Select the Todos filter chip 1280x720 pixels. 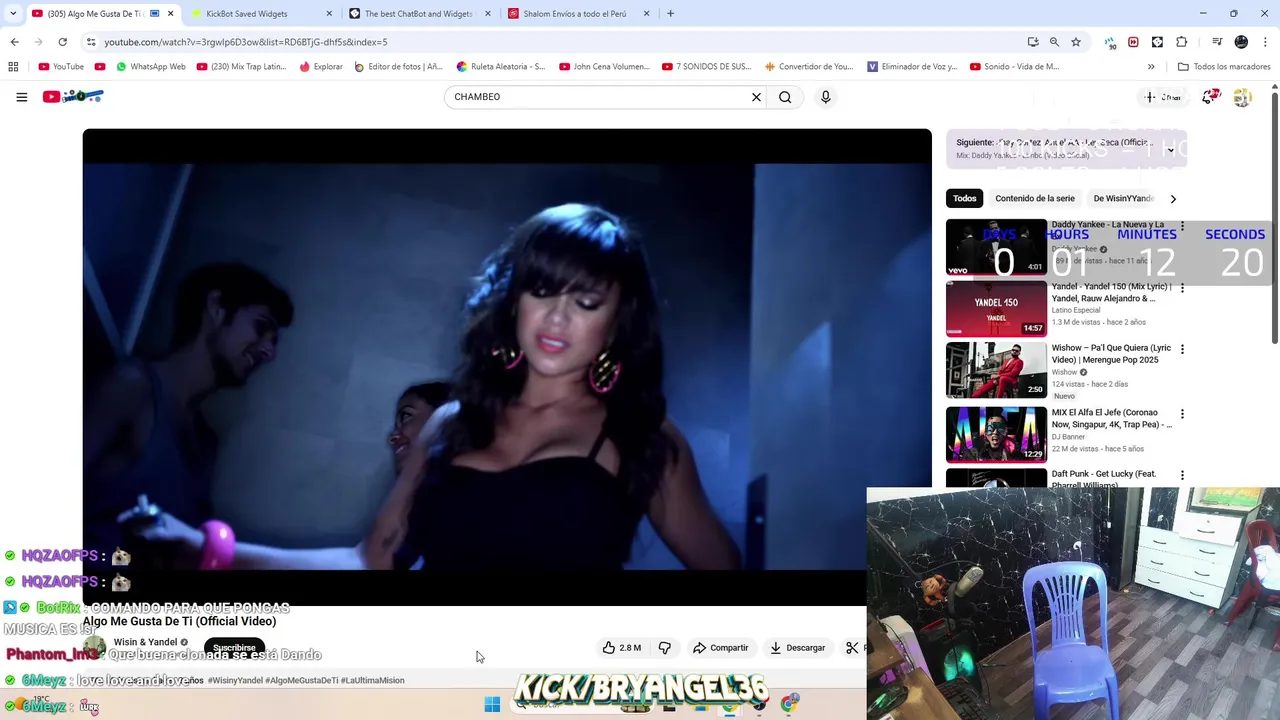point(964,198)
